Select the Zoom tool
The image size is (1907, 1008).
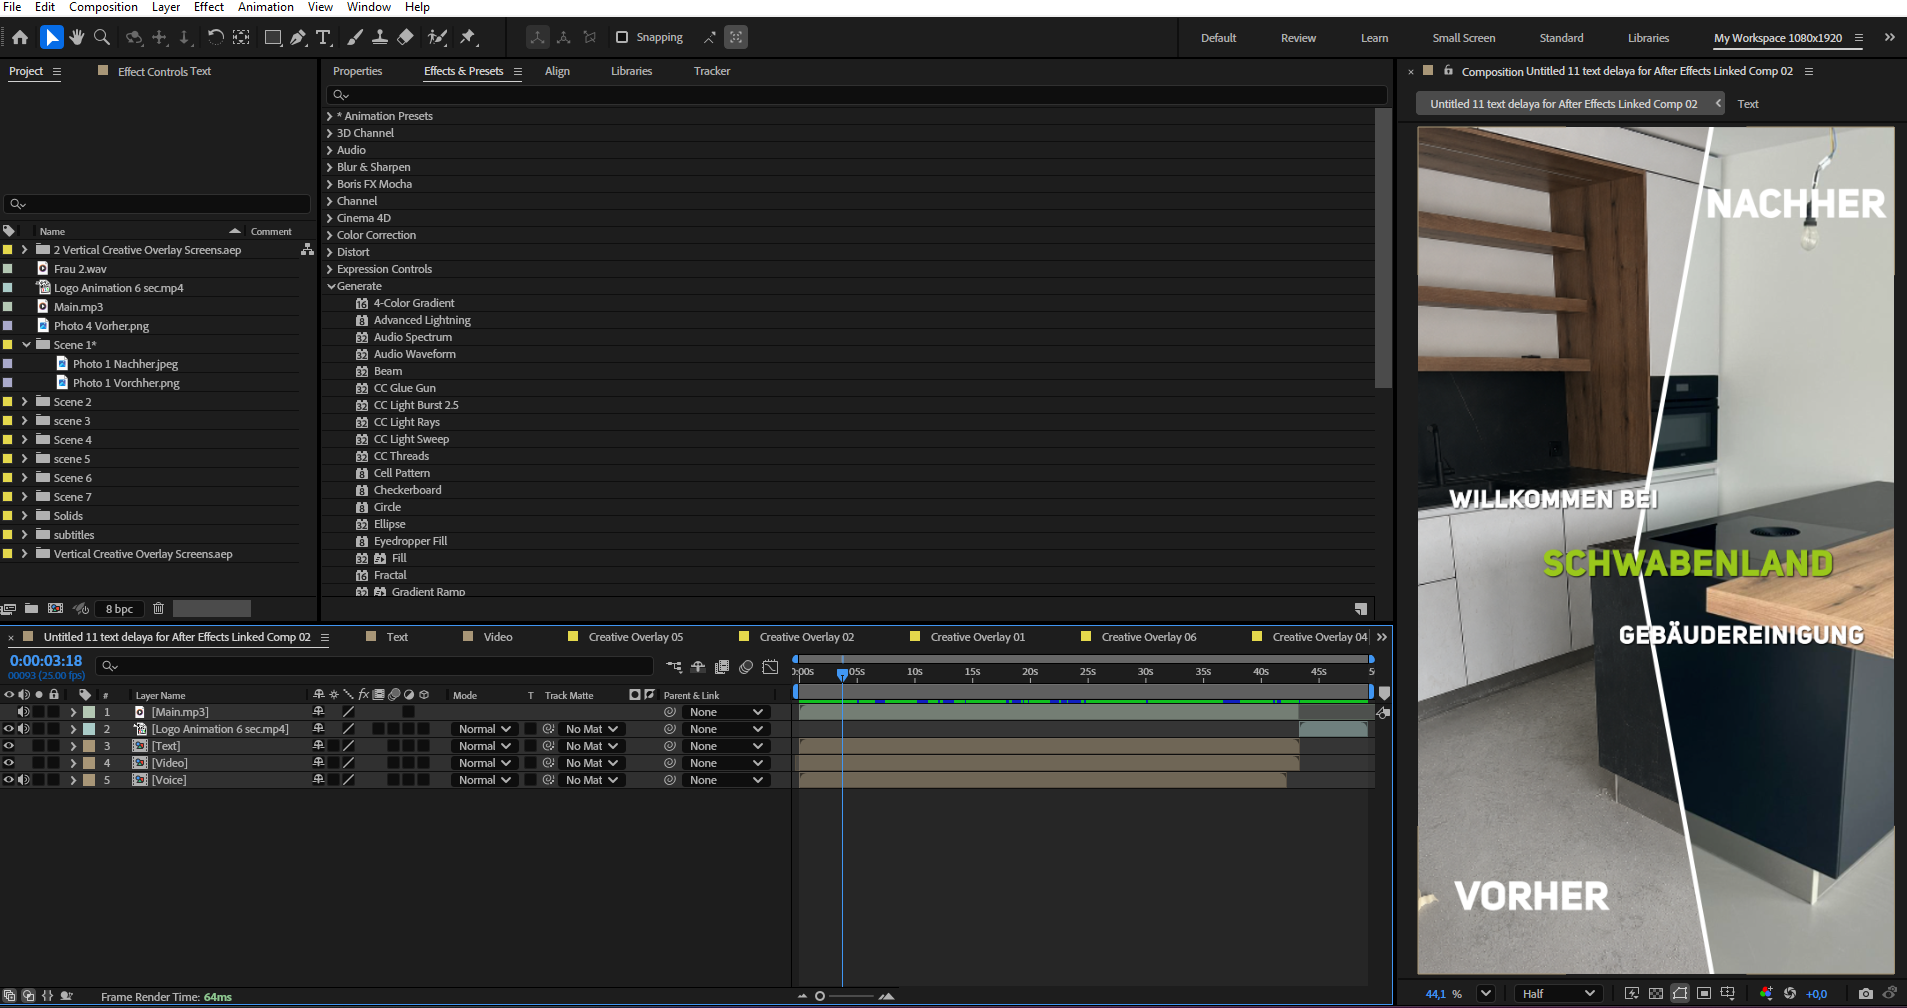[x=102, y=37]
